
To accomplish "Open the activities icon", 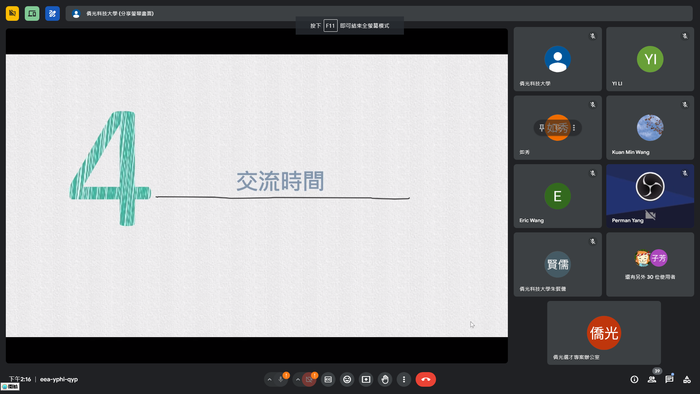I will pos(687,379).
